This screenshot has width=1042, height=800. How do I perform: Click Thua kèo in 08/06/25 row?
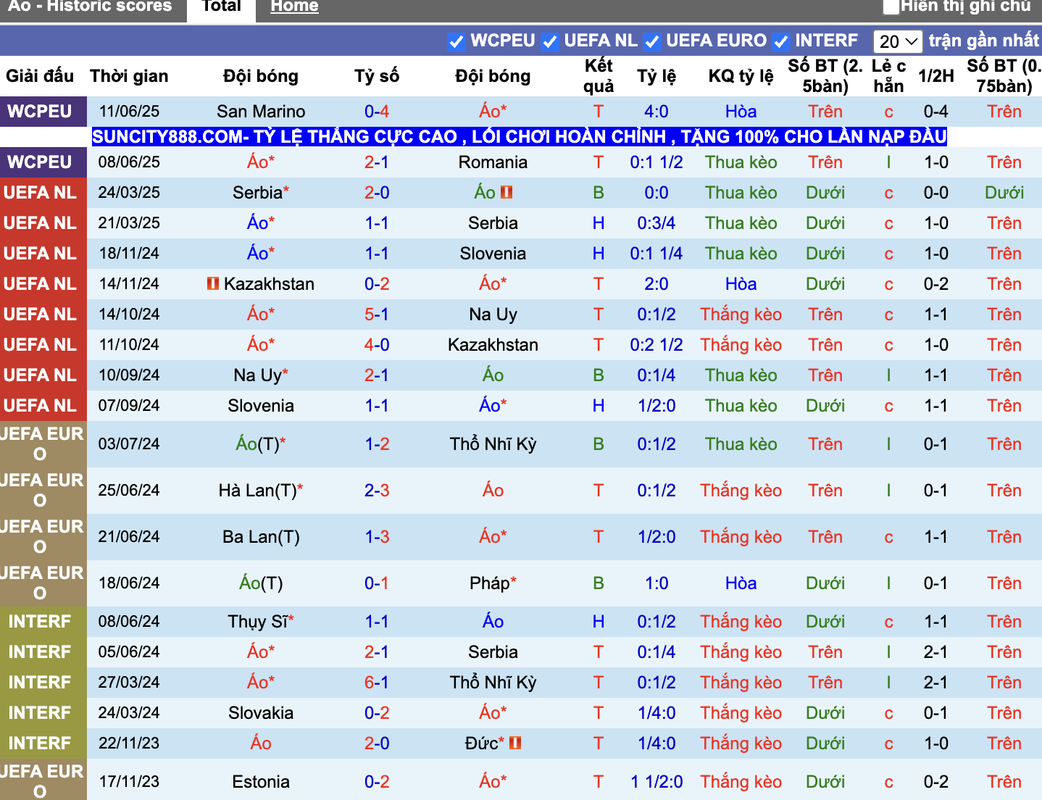(x=741, y=162)
